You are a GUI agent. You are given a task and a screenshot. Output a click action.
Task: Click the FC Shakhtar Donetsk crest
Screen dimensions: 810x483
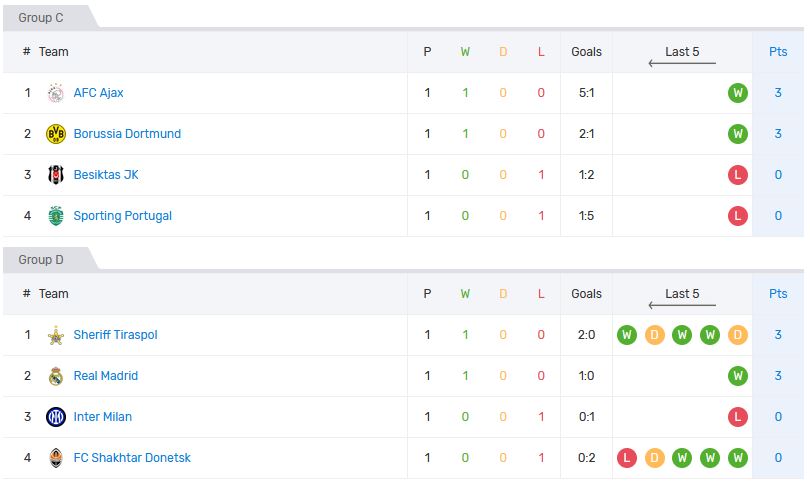[56, 458]
